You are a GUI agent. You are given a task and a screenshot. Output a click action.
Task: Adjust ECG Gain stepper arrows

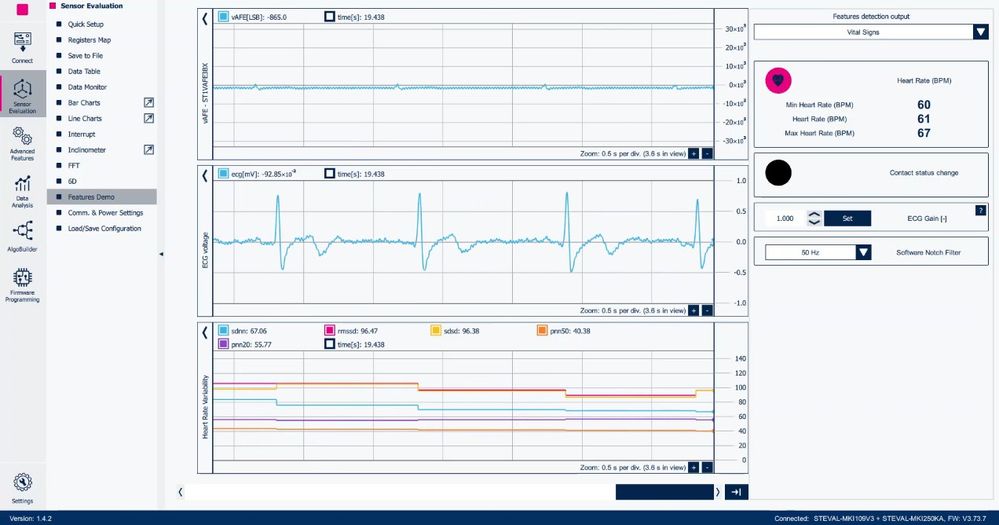[x=814, y=218]
